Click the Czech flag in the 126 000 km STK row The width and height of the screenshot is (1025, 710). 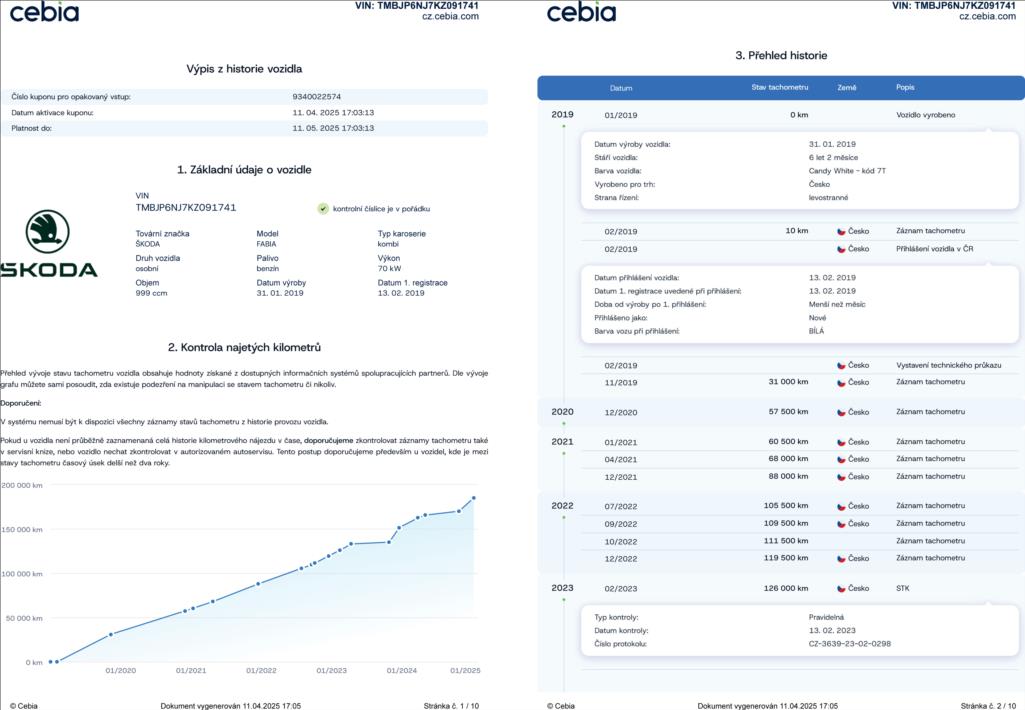(841, 588)
